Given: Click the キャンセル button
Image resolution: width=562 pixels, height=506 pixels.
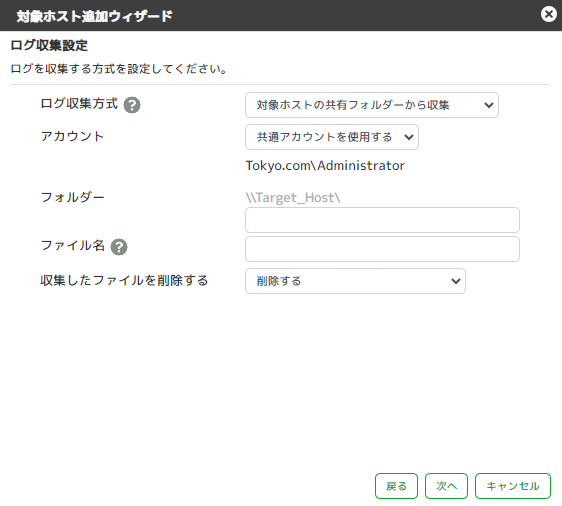Looking at the screenshot, I should click(x=513, y=486).
